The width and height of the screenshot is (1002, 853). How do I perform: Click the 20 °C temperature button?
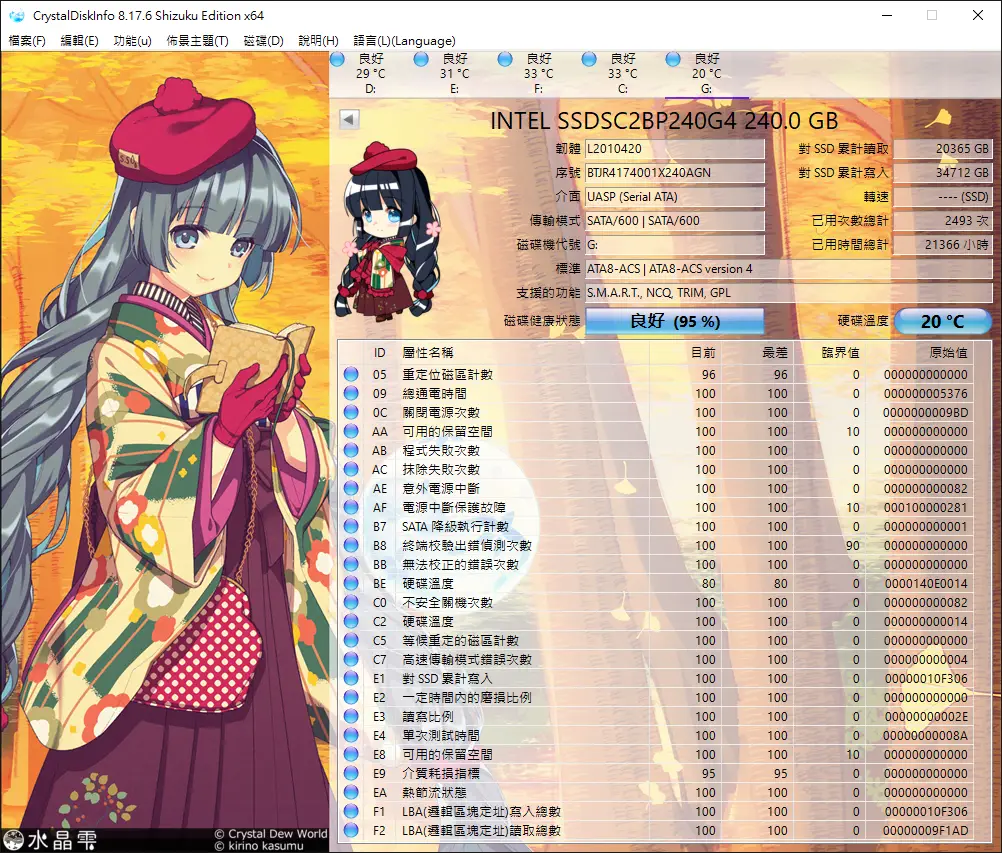click(x=942, y=321)
